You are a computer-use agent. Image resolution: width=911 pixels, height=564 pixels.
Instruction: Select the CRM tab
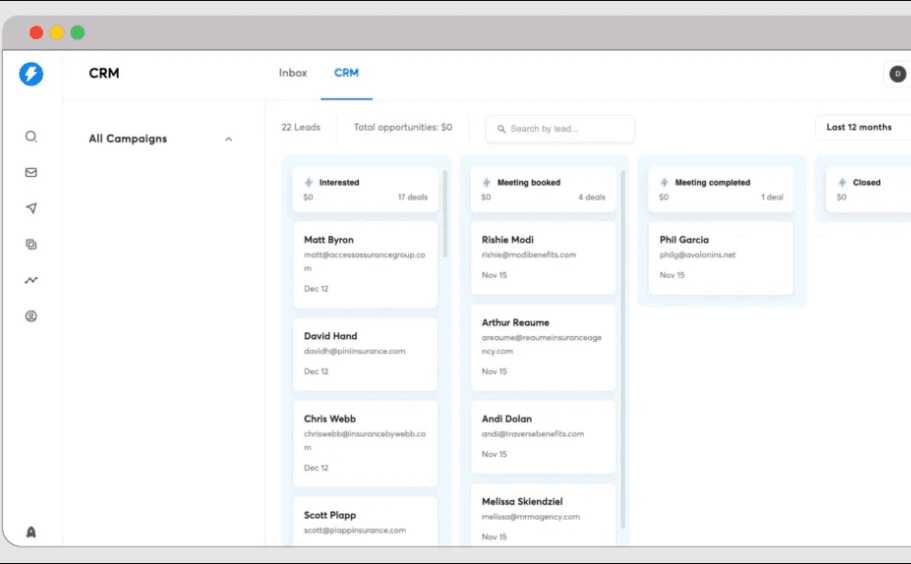[x=346, y=73]
